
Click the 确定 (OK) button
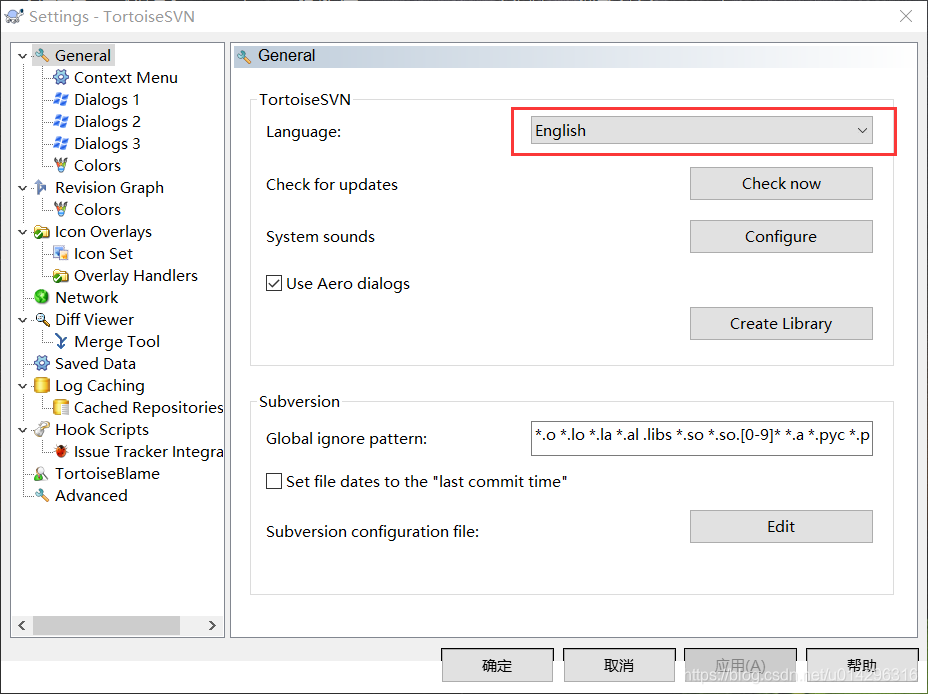(x=497, y=665)
